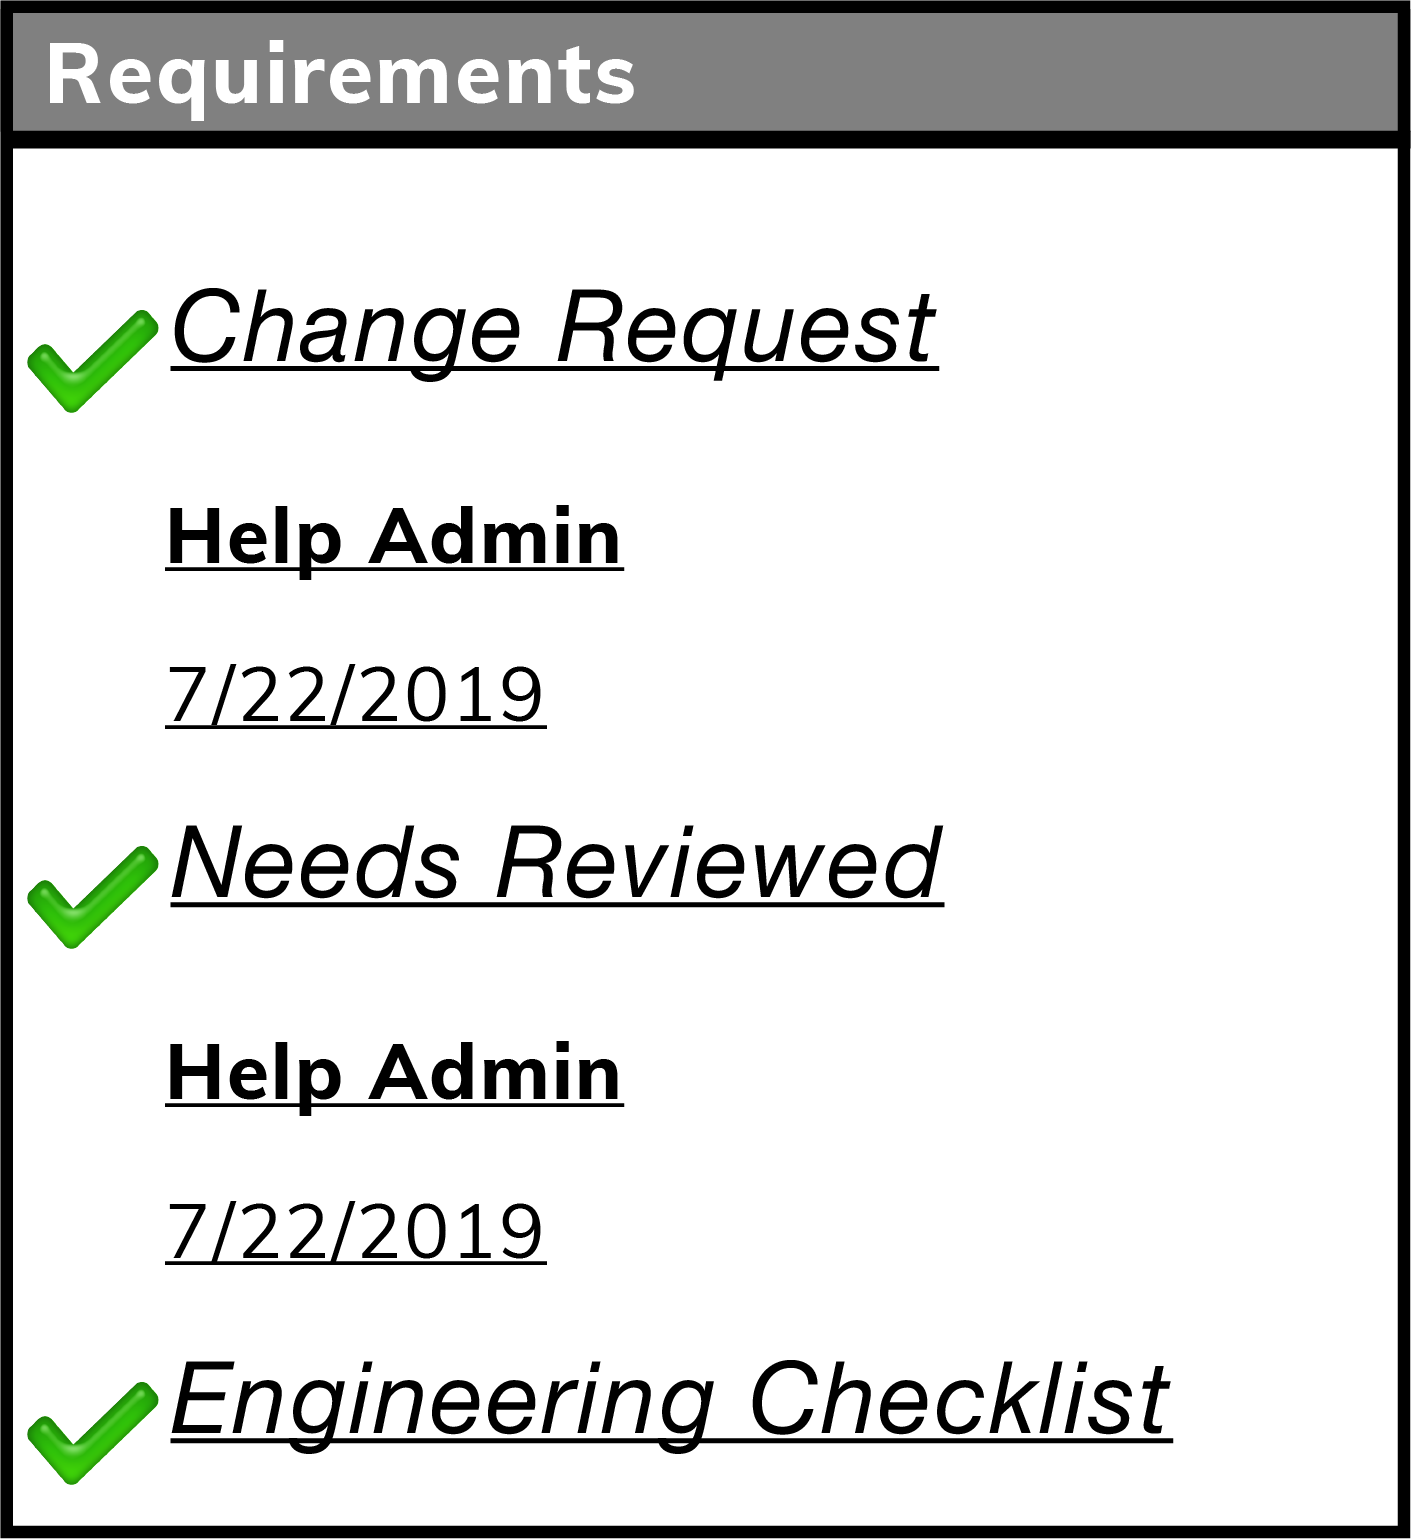Viewport: 1411px width, 1539px height.
Task: Show the Needs Reviewed completion date details
Action: tap(355, 1231)
